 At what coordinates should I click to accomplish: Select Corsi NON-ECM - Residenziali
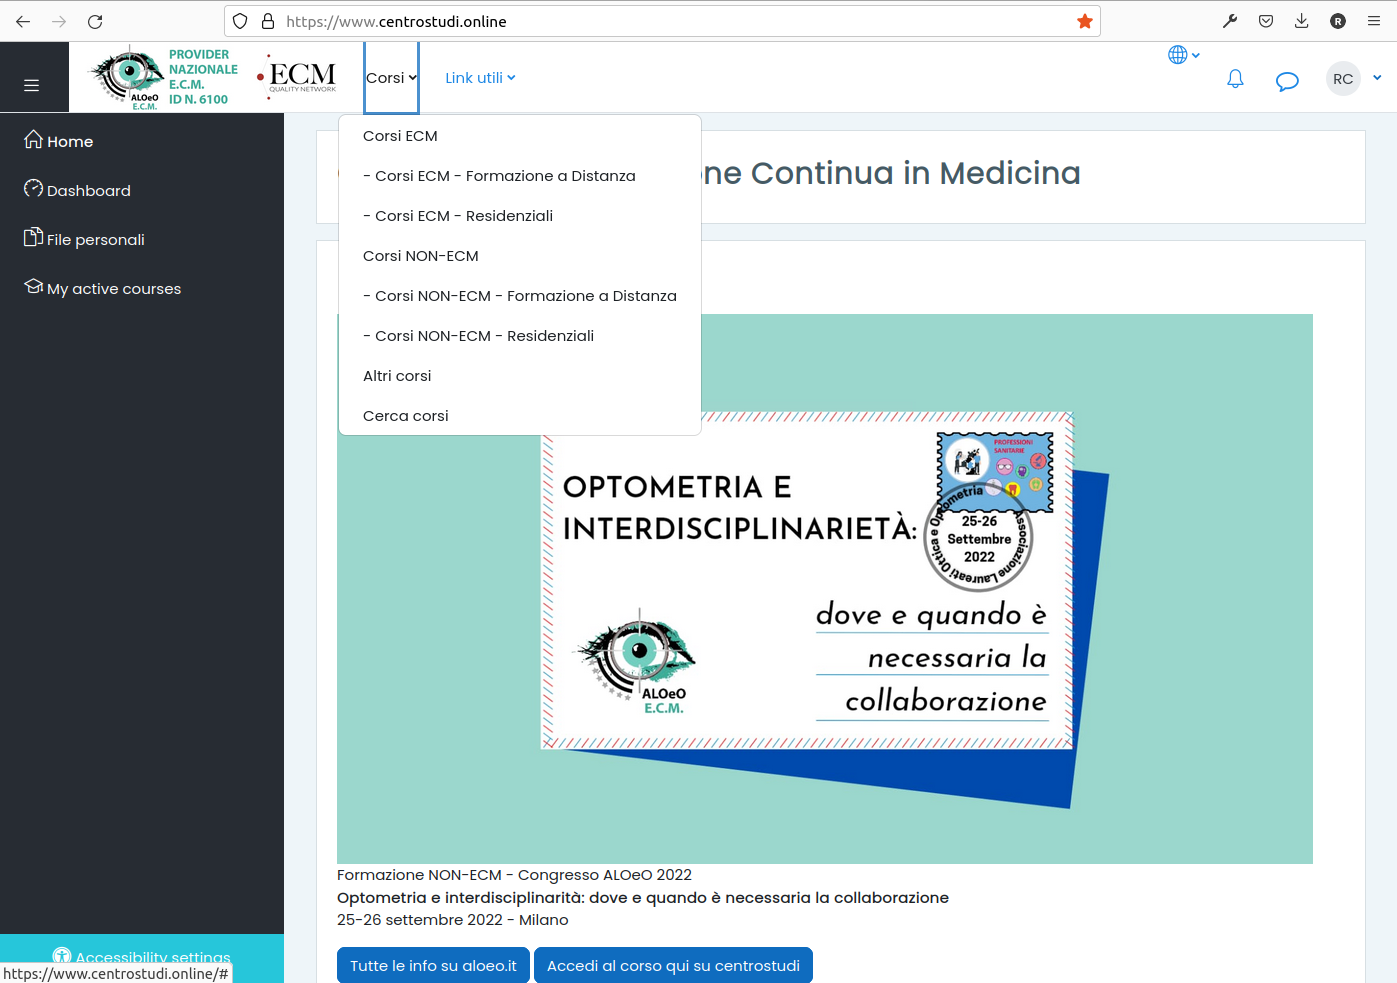[520, 336]
